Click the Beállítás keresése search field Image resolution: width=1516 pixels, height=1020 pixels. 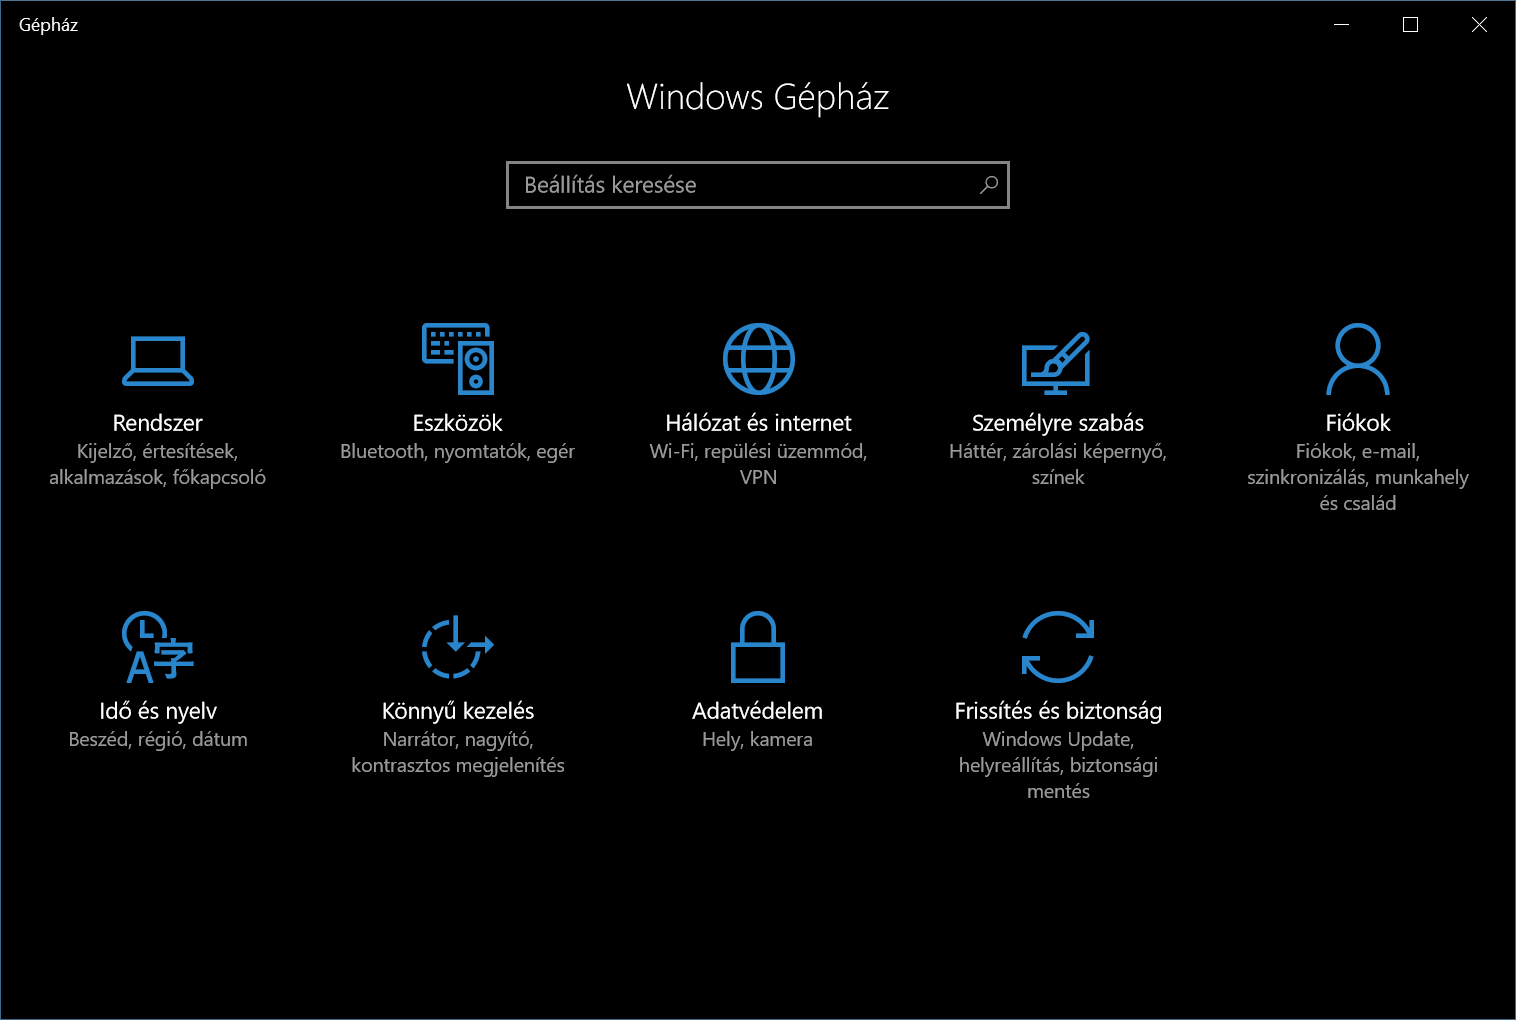[x=758, y=185]
